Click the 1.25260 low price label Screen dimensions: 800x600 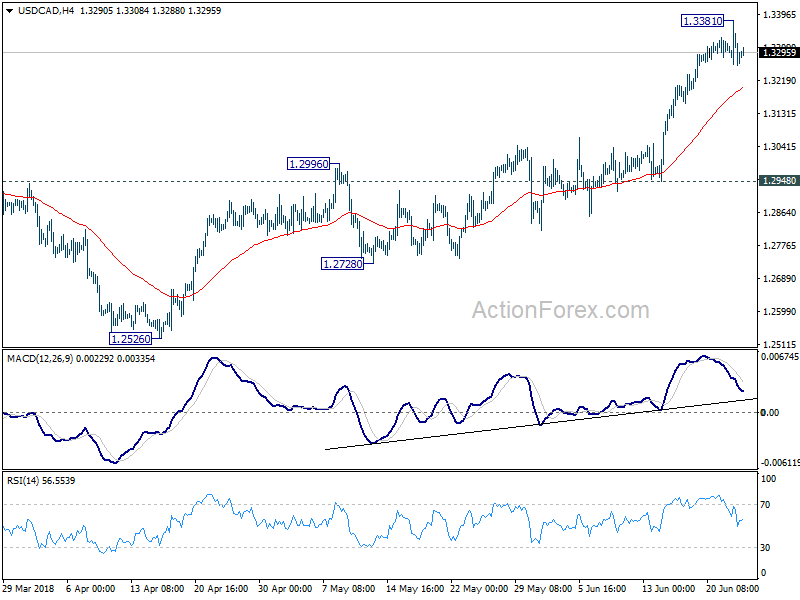tap(131, 339)
